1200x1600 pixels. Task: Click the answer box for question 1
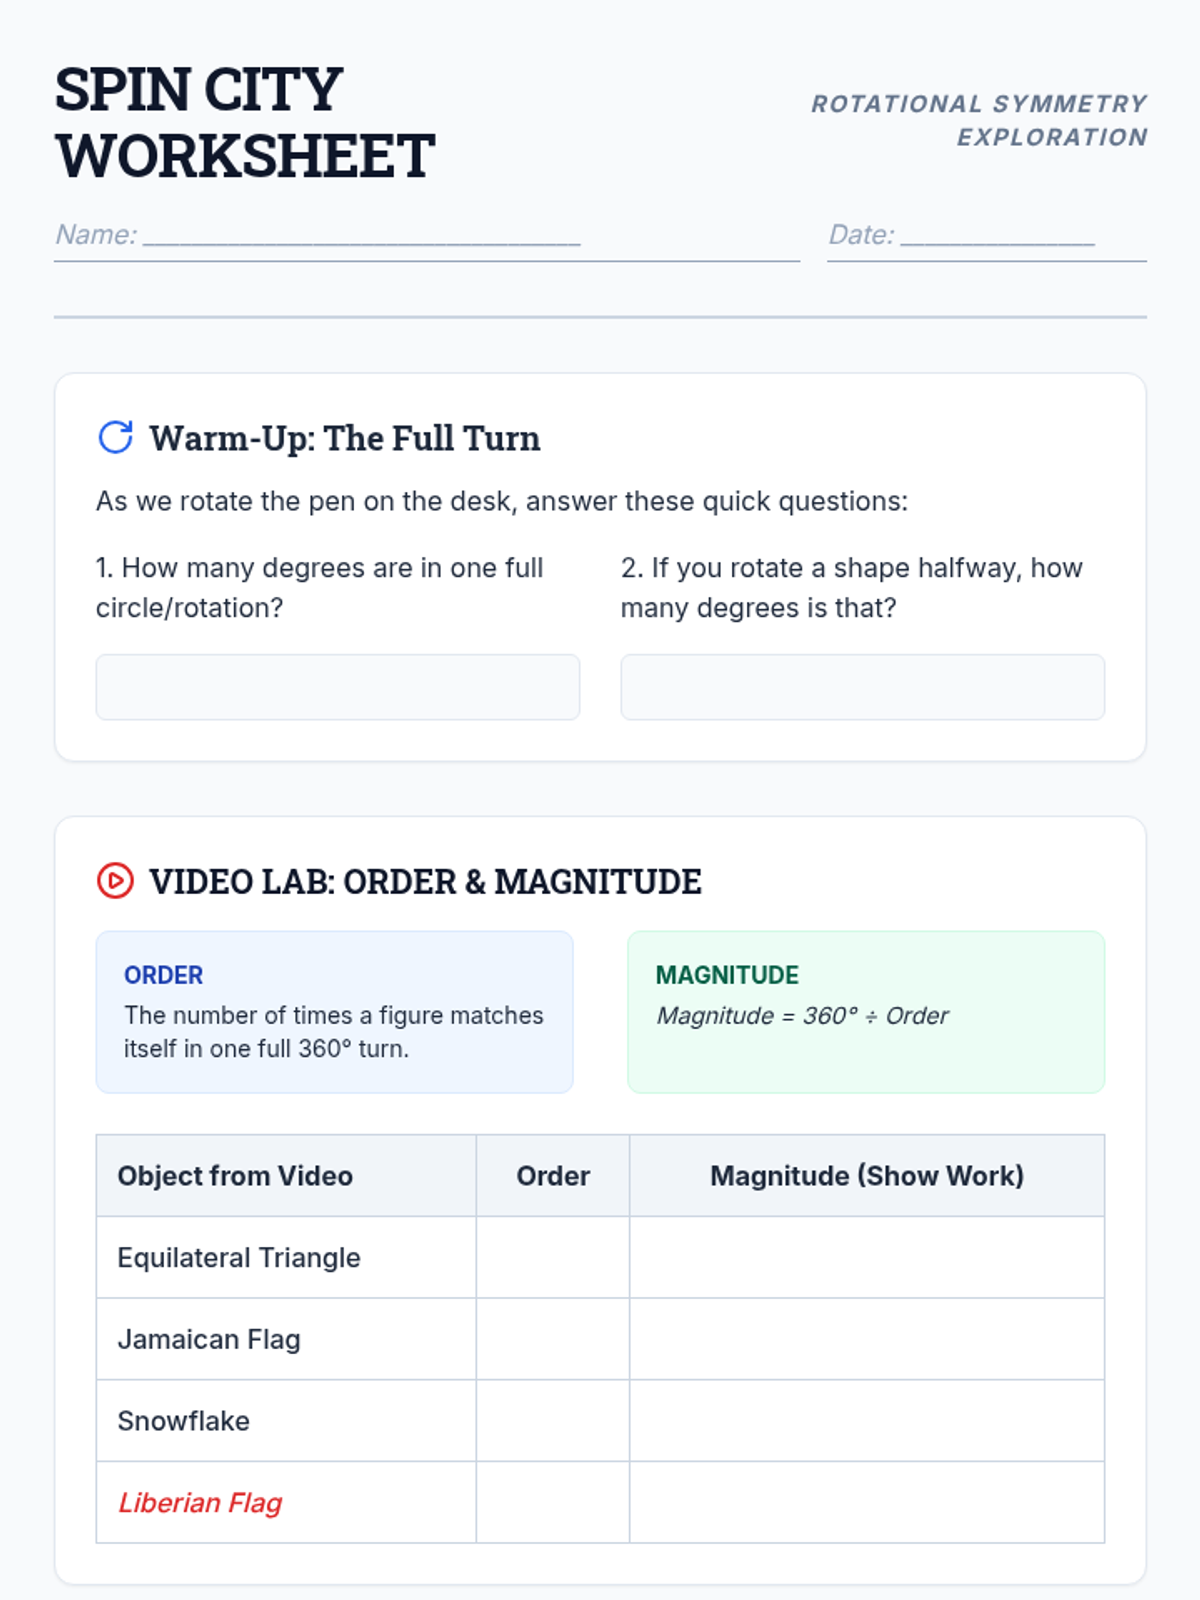tap(338, 687)
